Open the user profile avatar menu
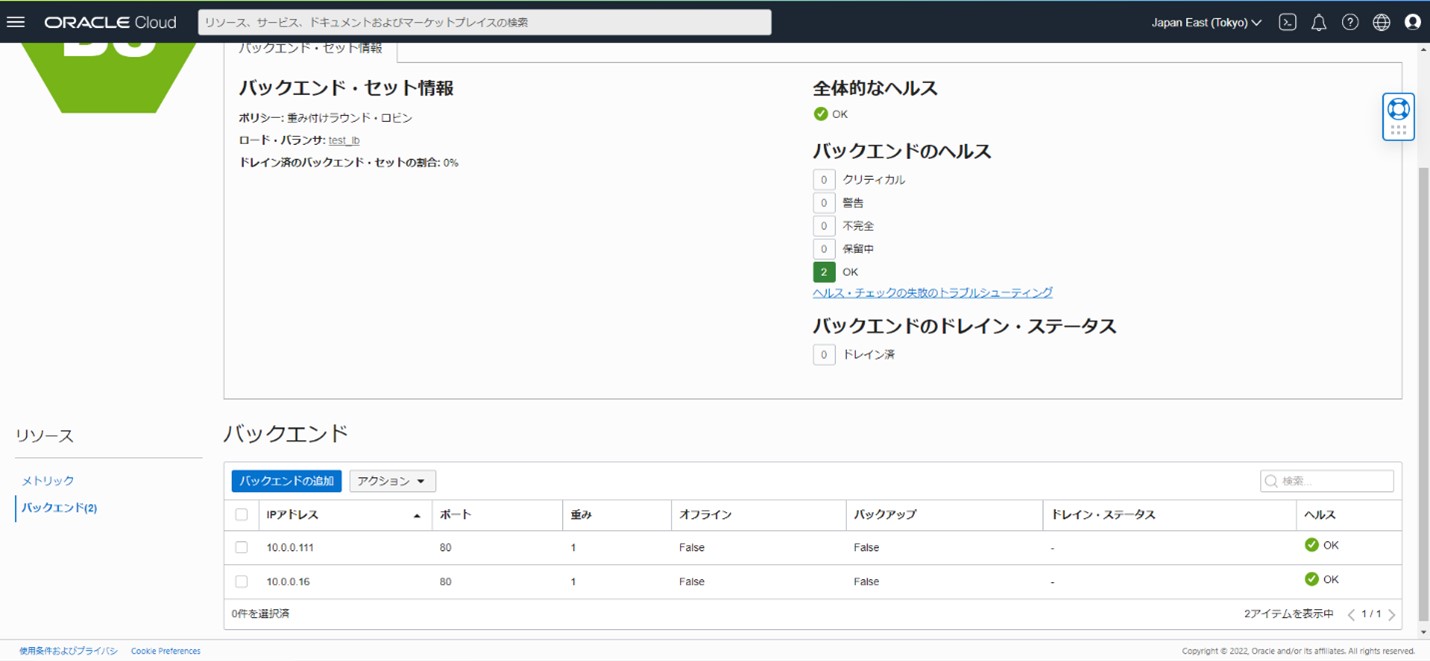1430x661 pixels. (x=1412, y=22)
